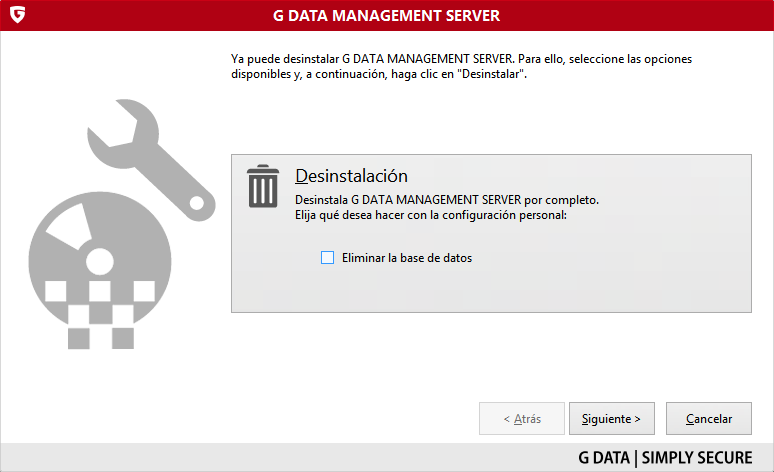Click "Desinstala G DATA MANAGEMENT SERVER por completo" text
The image size is (774, 472).
coord(446,199)
